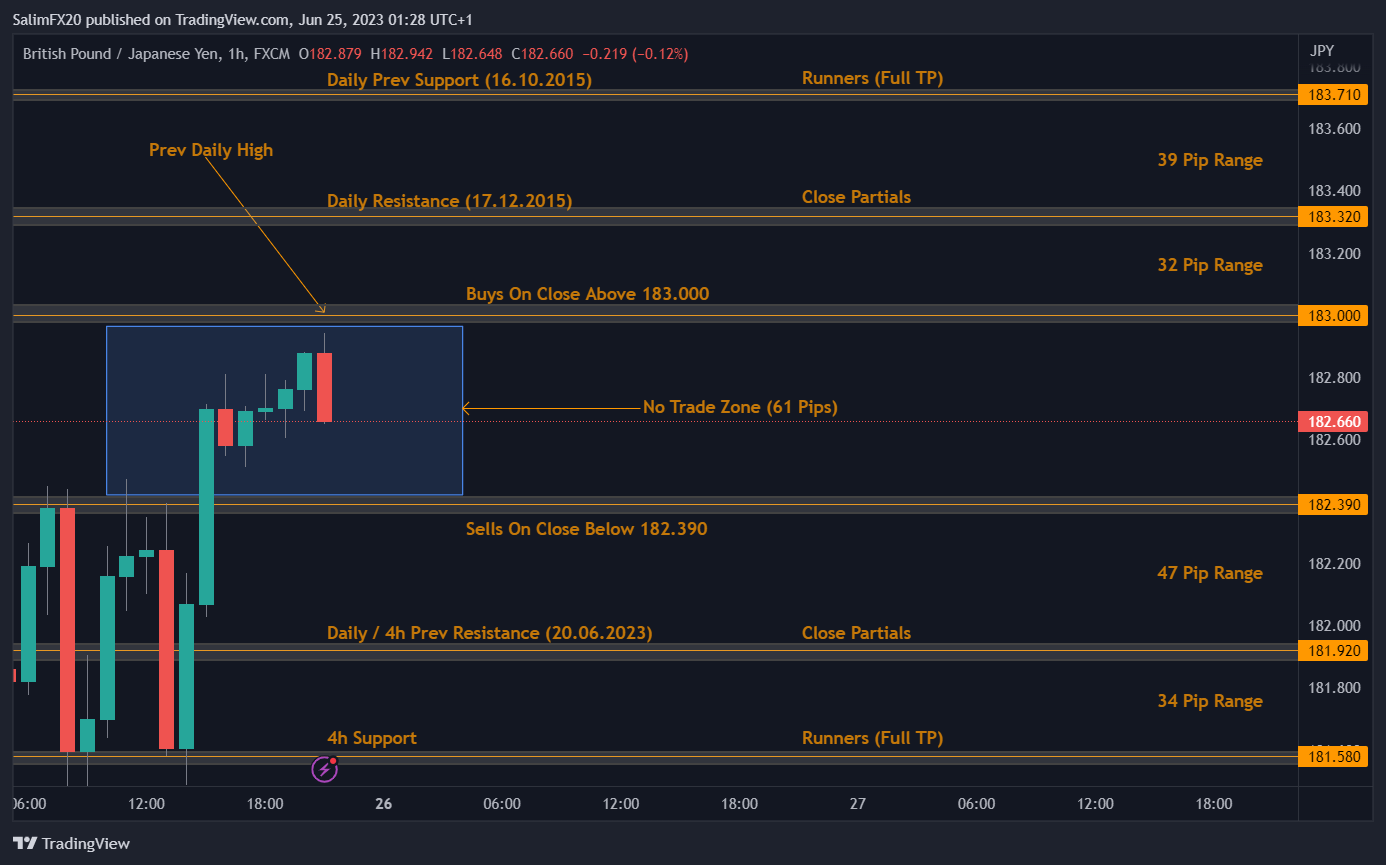Click the 27 date marker on time axis
The width and height of the screenshot is (1386, 865).
click(858, 804)
